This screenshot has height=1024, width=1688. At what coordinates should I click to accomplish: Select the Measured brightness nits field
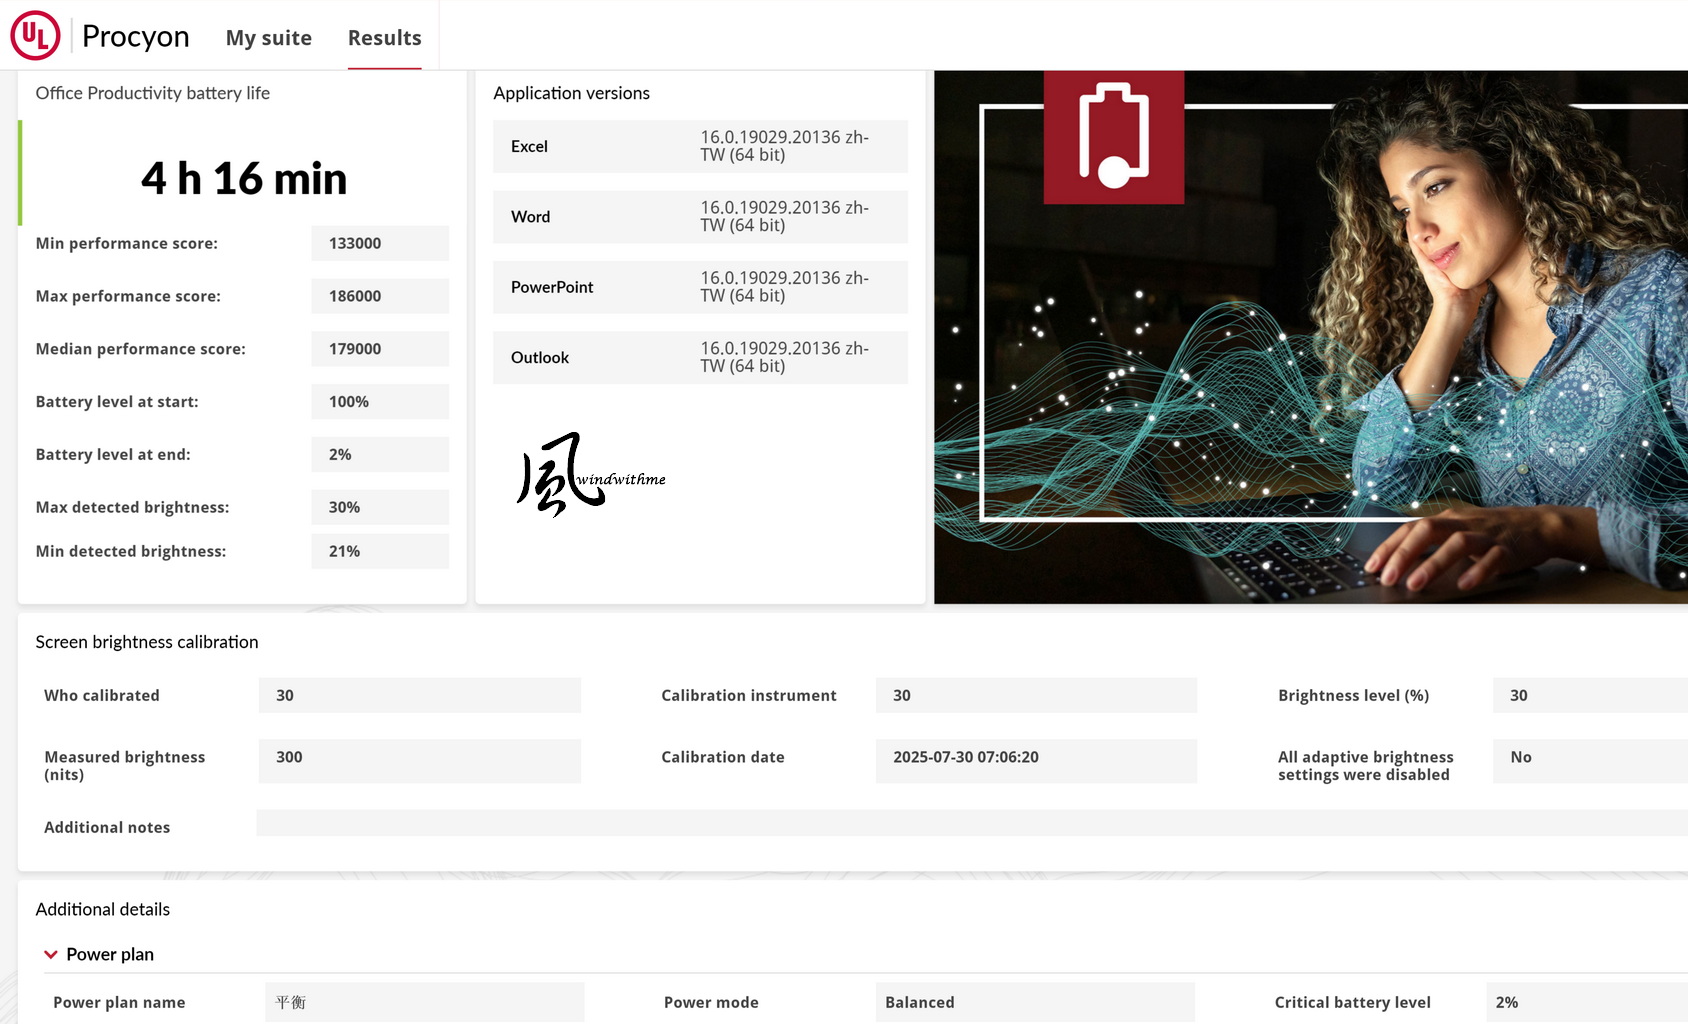point(420,761)
